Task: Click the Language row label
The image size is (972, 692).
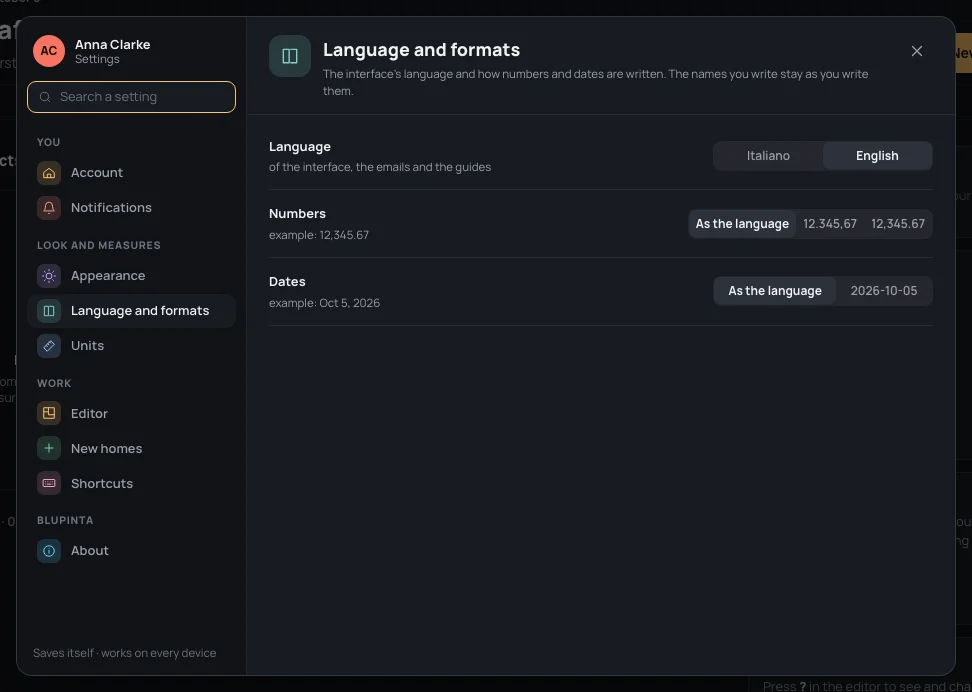Action: coord(300,147)
